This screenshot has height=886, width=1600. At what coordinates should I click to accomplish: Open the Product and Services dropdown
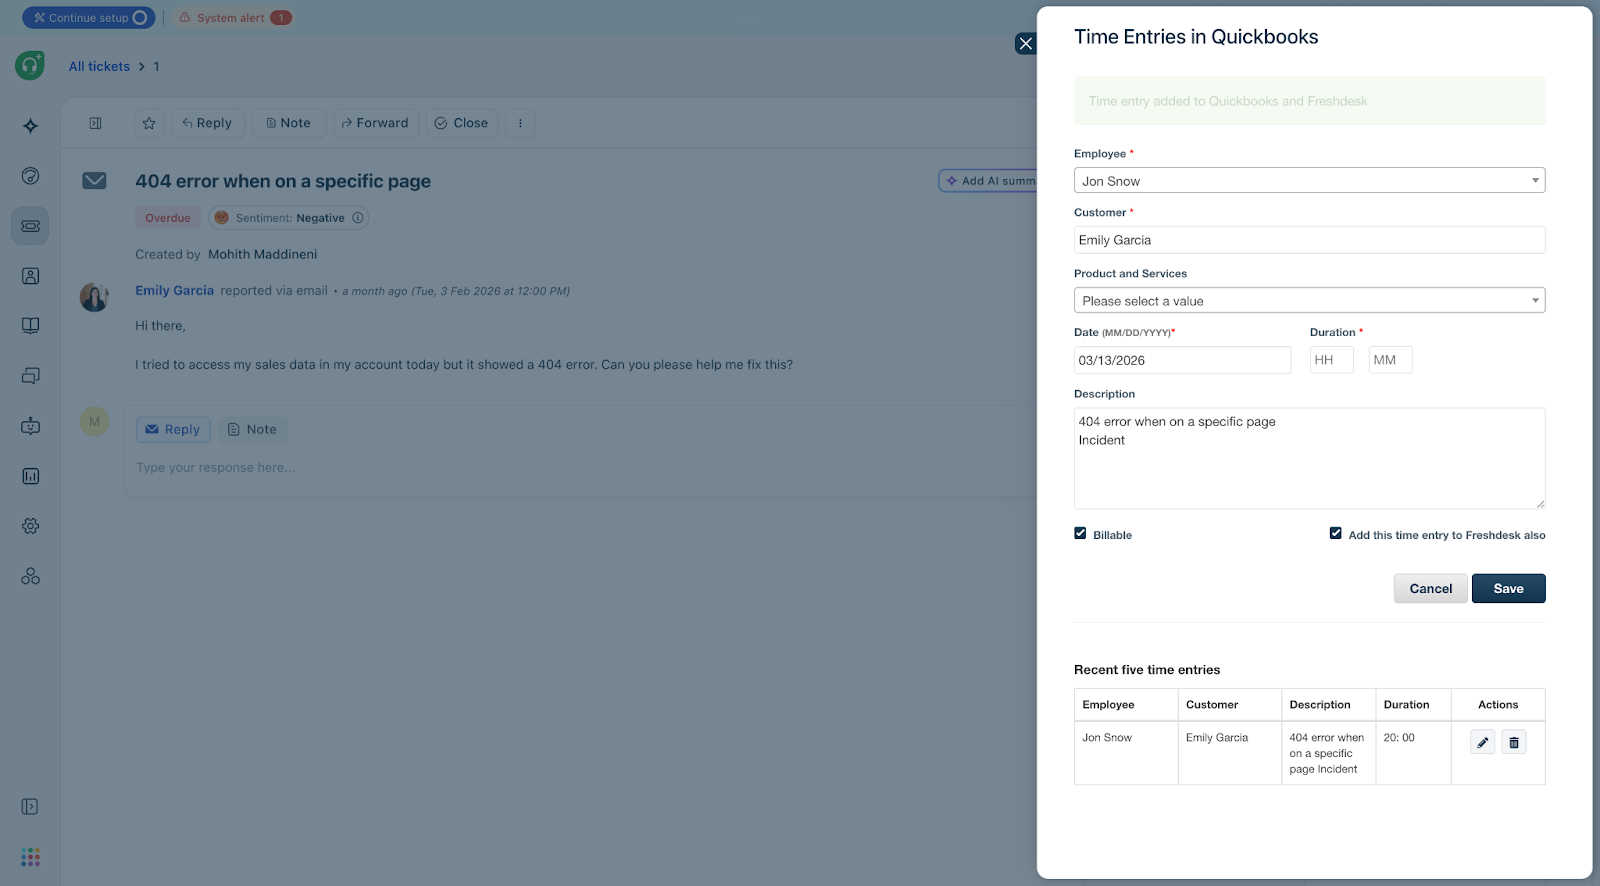(1309, 300)
